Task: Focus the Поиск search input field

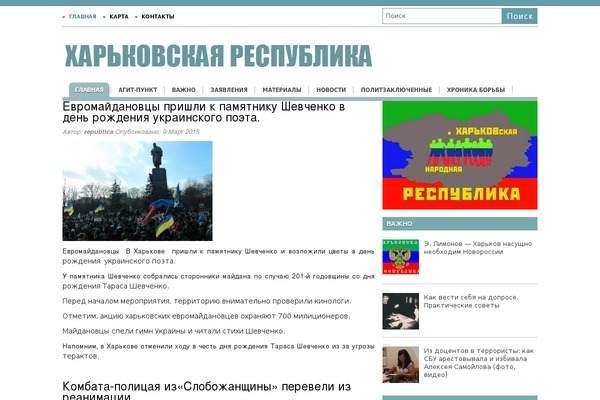Action: [442, 16]
